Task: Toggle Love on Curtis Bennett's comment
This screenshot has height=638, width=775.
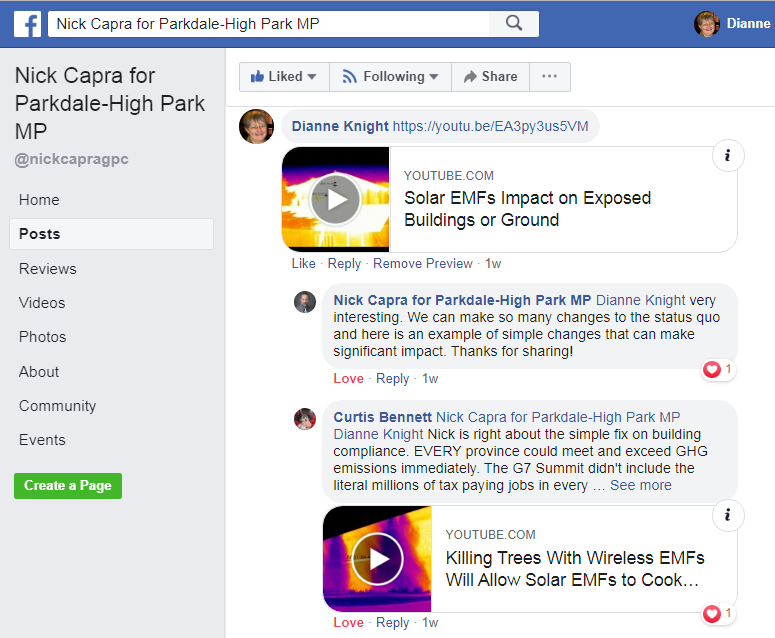Action: [348, 623]
